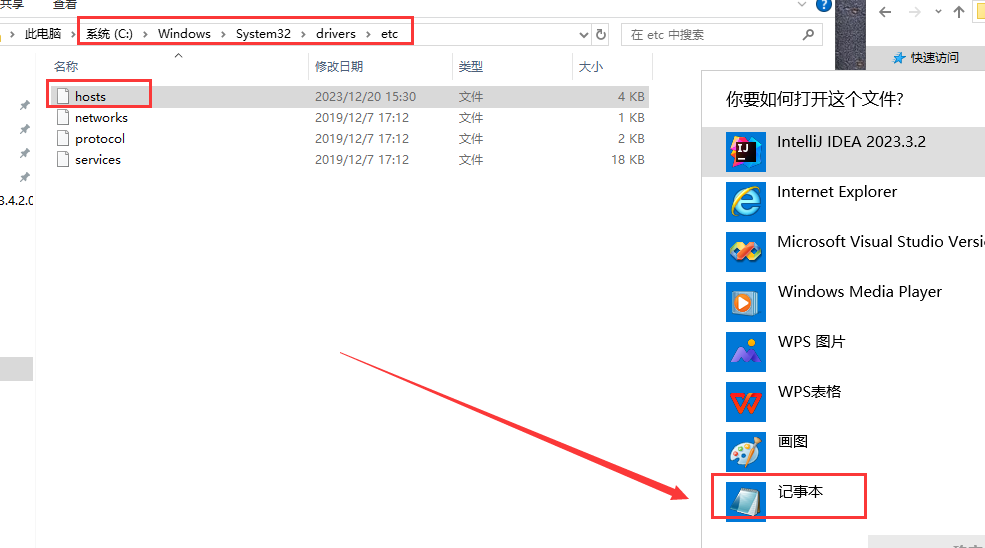Screen dimensions: 985x548
Task: Choose IntelliJ IDEA 2023.3.2 to open file
Action: pos(844,151)
